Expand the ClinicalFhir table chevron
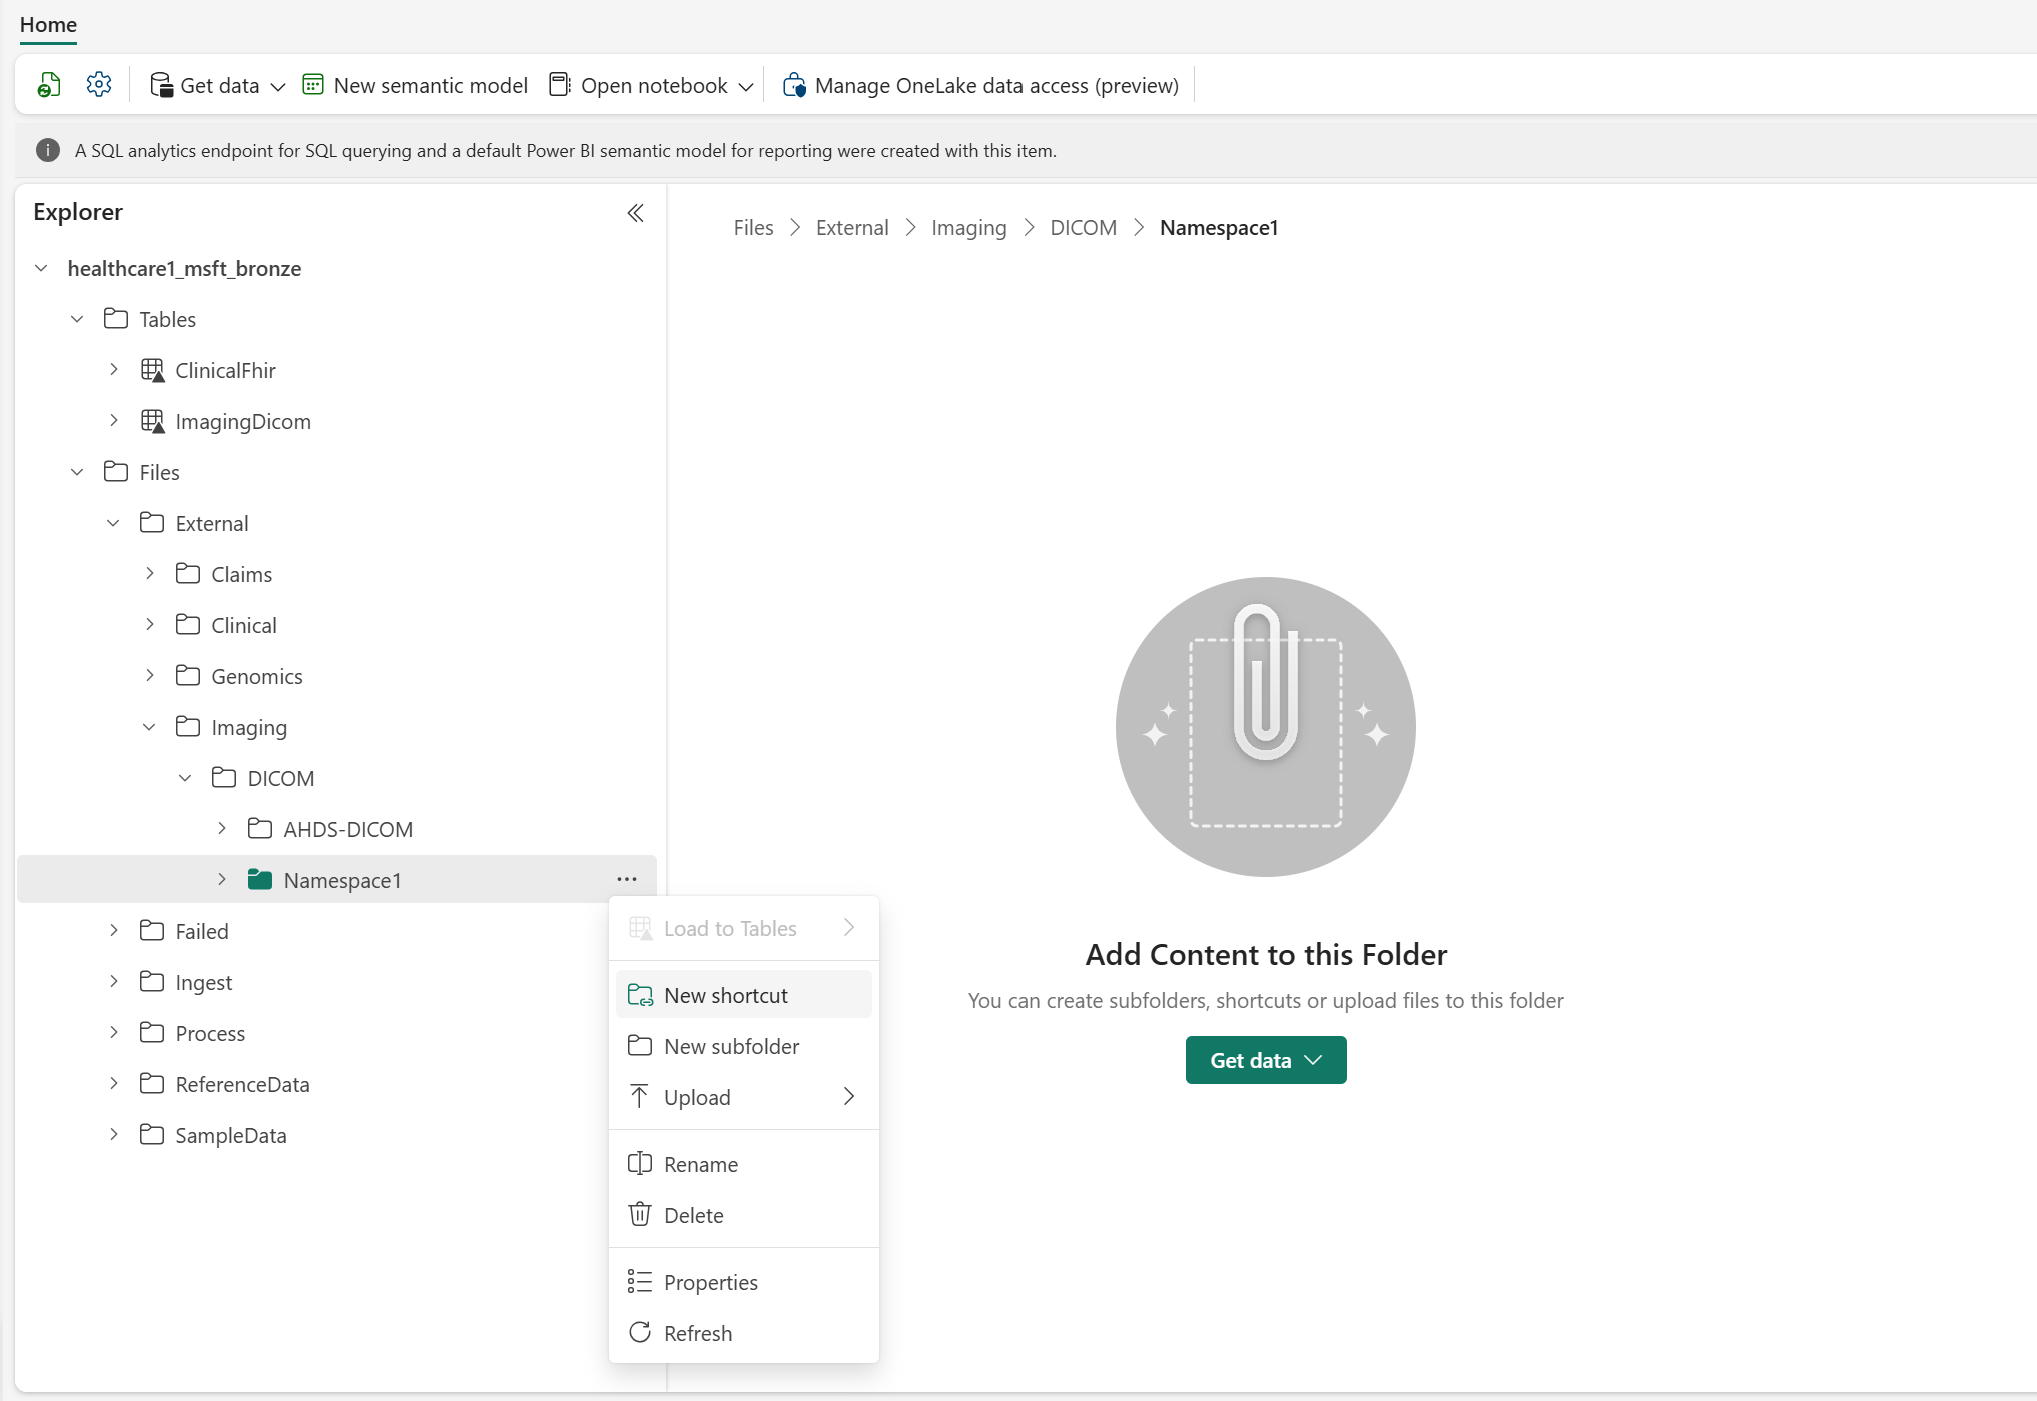Image resolution: width=2037 pixels, height=1401 pixels. click(x=114, y=370)
